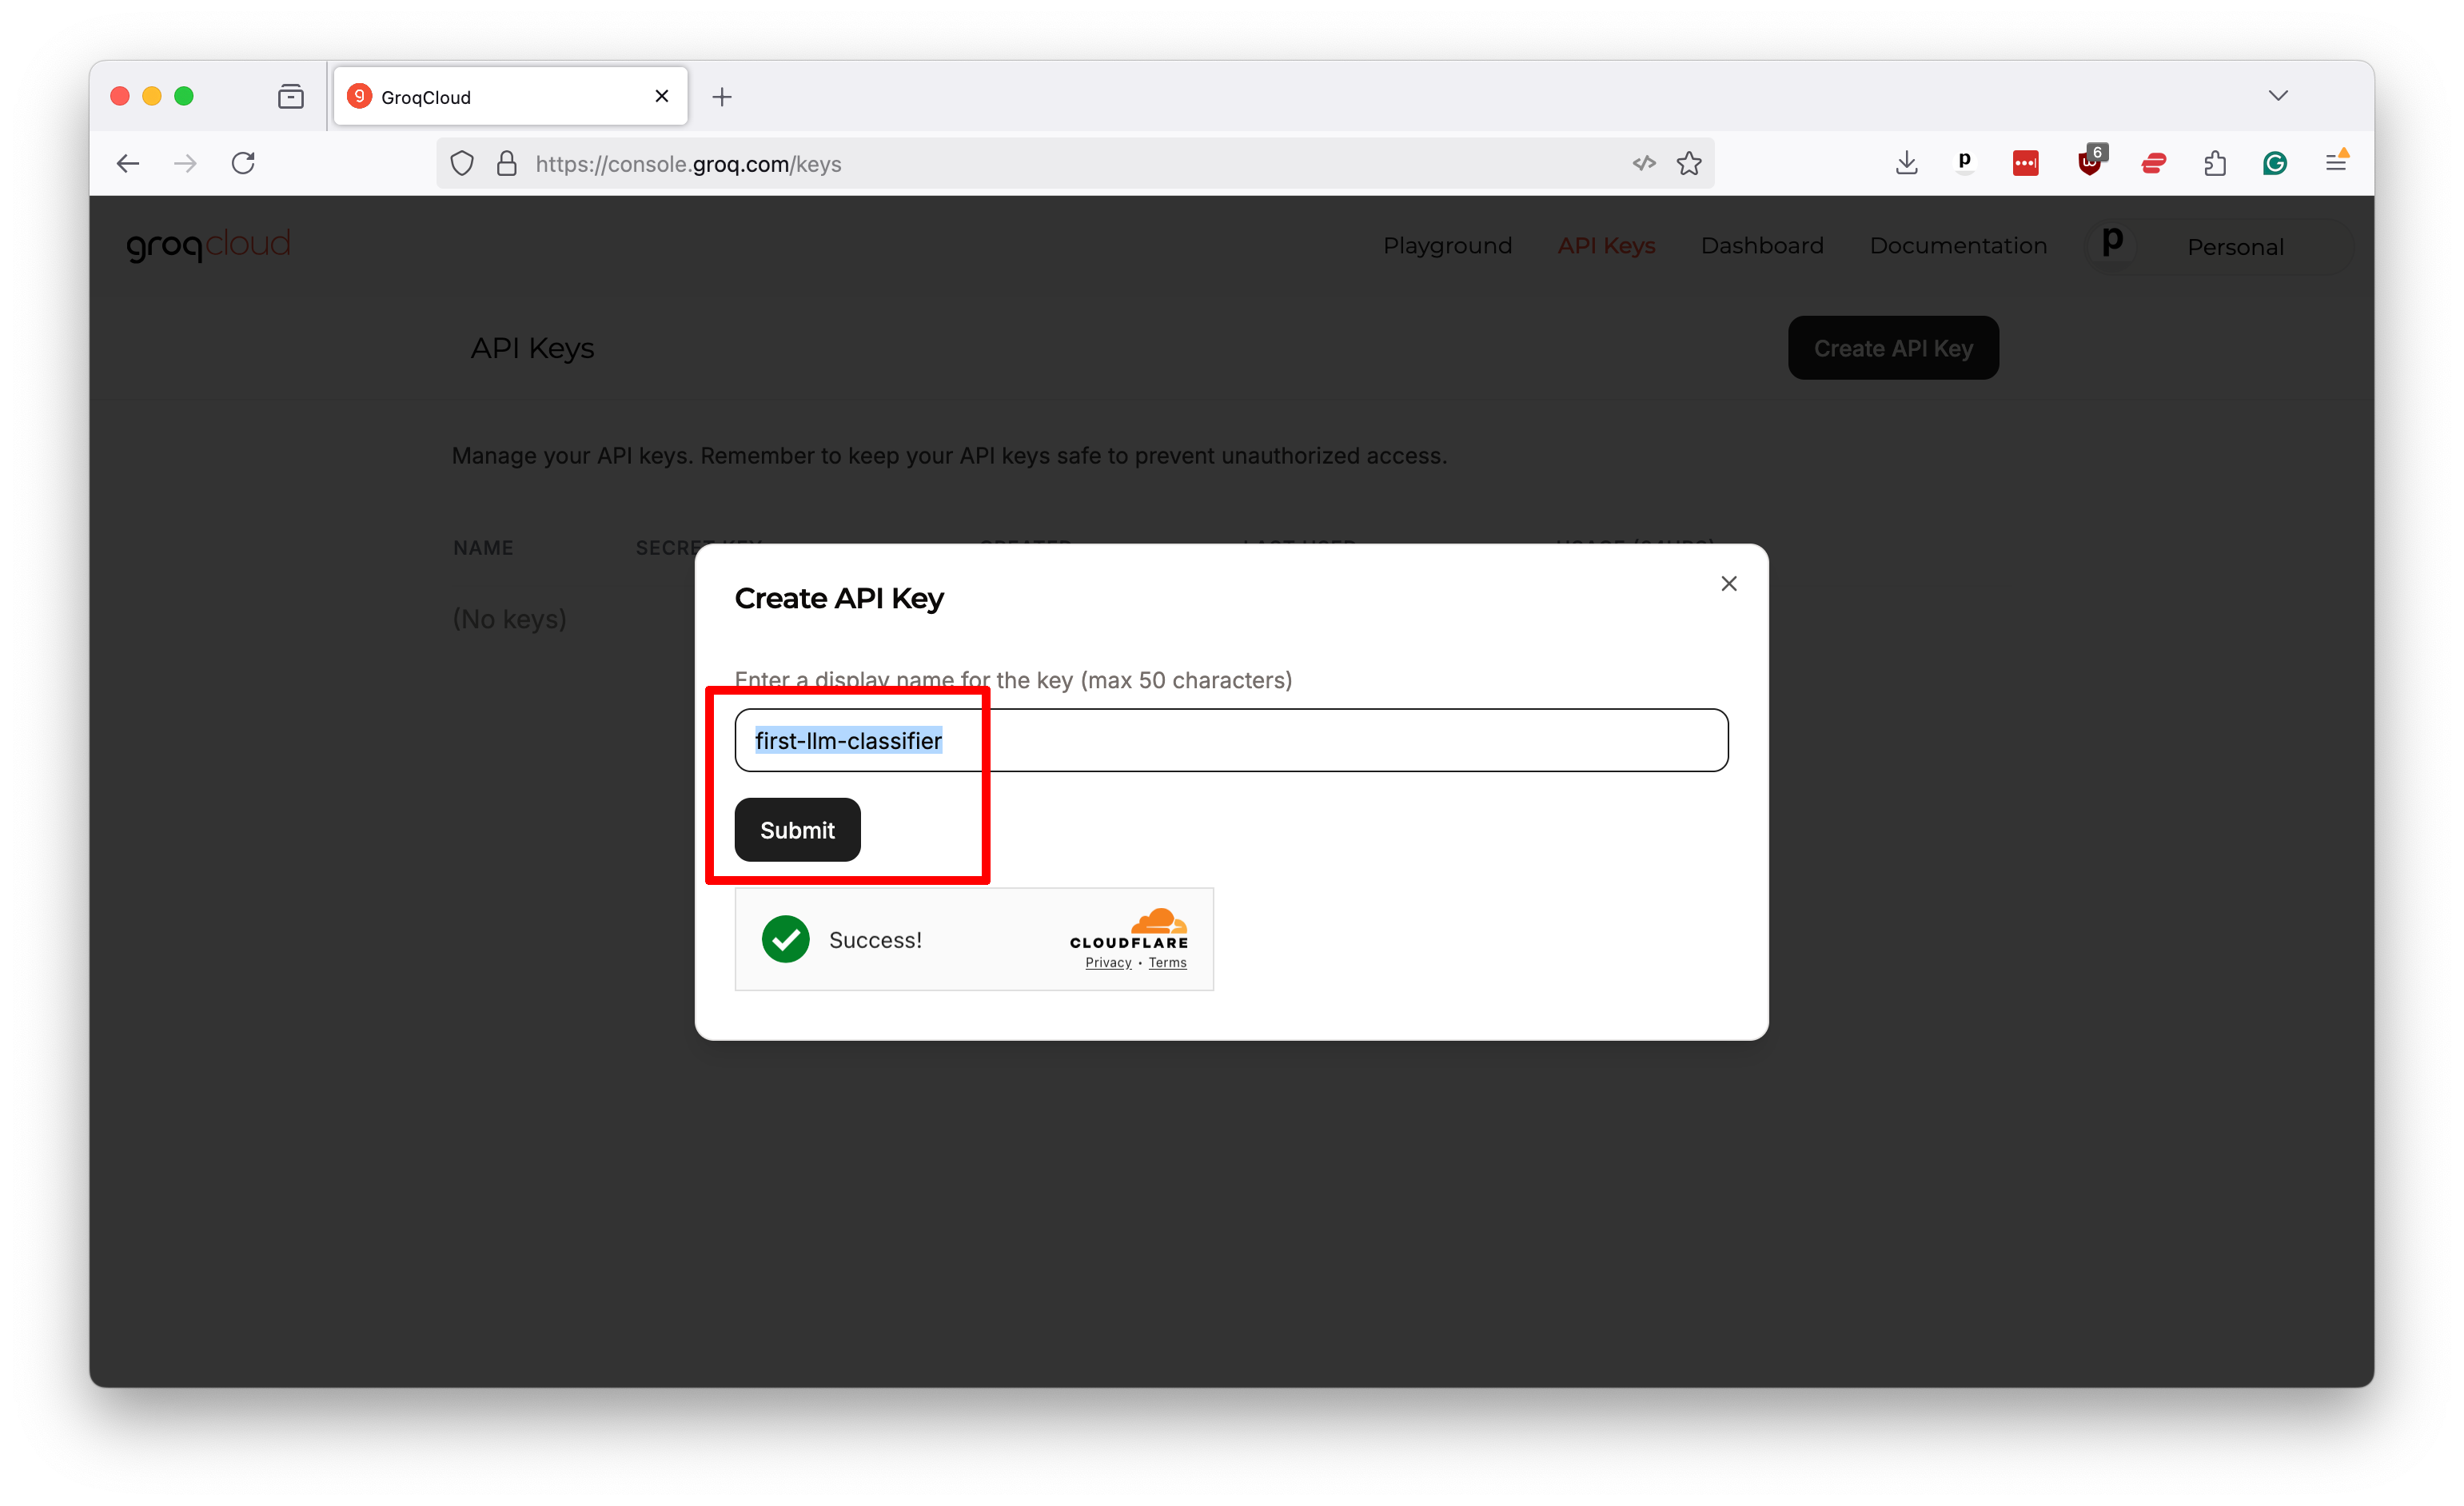Focus the key display name input field
The height and width of the screenshot is (1506, 2464).
[1231, 740]
